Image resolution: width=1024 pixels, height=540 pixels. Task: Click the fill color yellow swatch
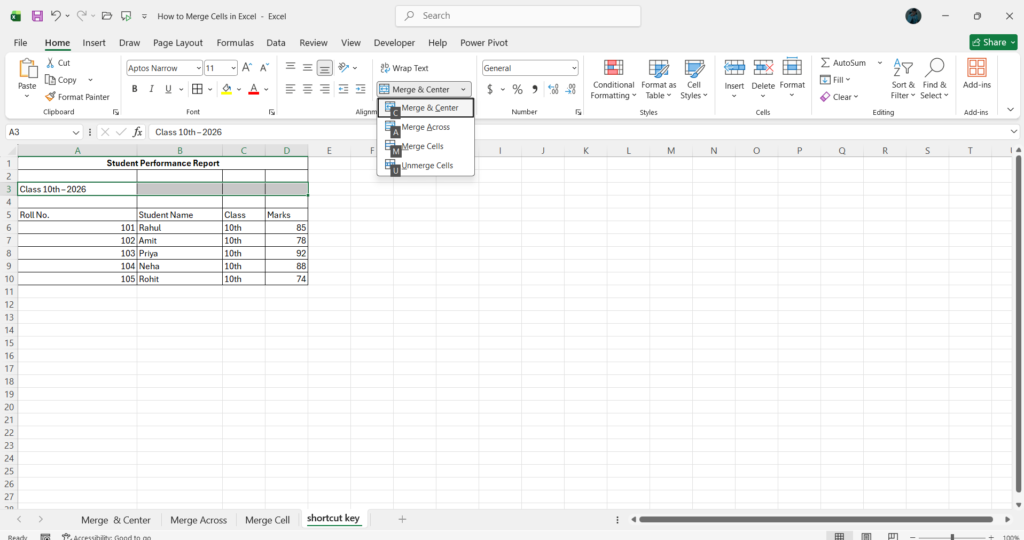click(x=227, y=89)
